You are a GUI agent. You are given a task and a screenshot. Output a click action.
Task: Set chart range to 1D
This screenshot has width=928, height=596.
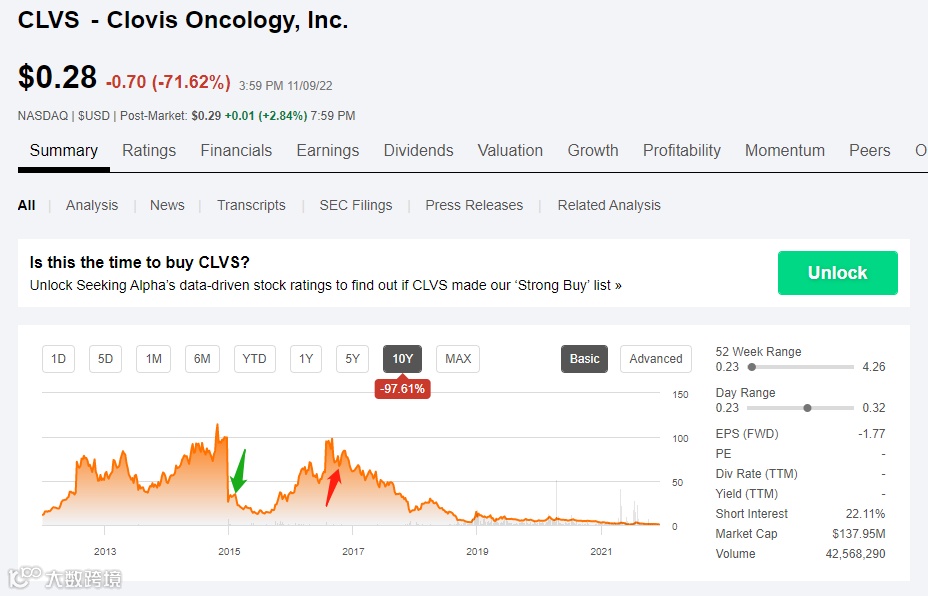(59, 359)
